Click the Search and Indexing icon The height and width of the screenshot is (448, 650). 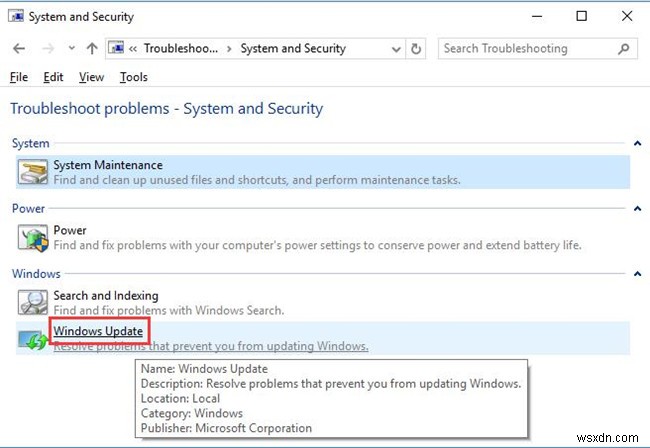click(33, 303)
